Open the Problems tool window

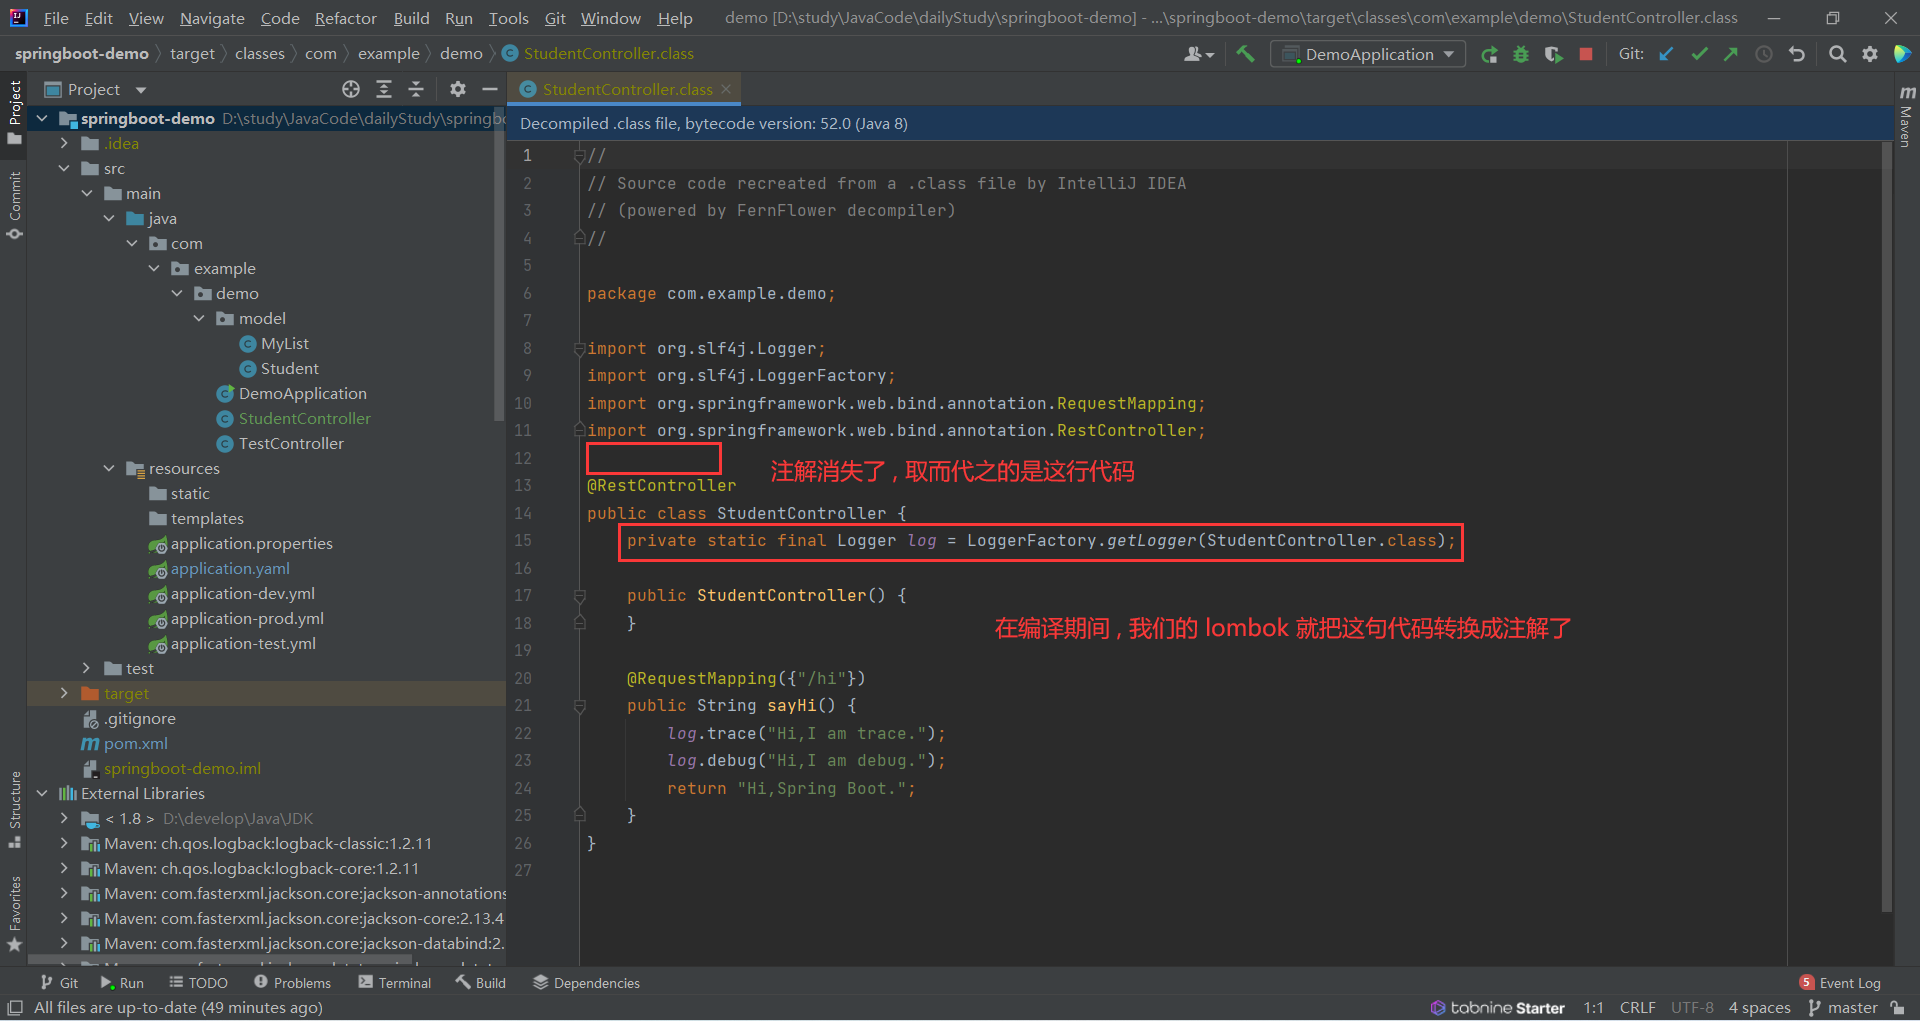292,983
